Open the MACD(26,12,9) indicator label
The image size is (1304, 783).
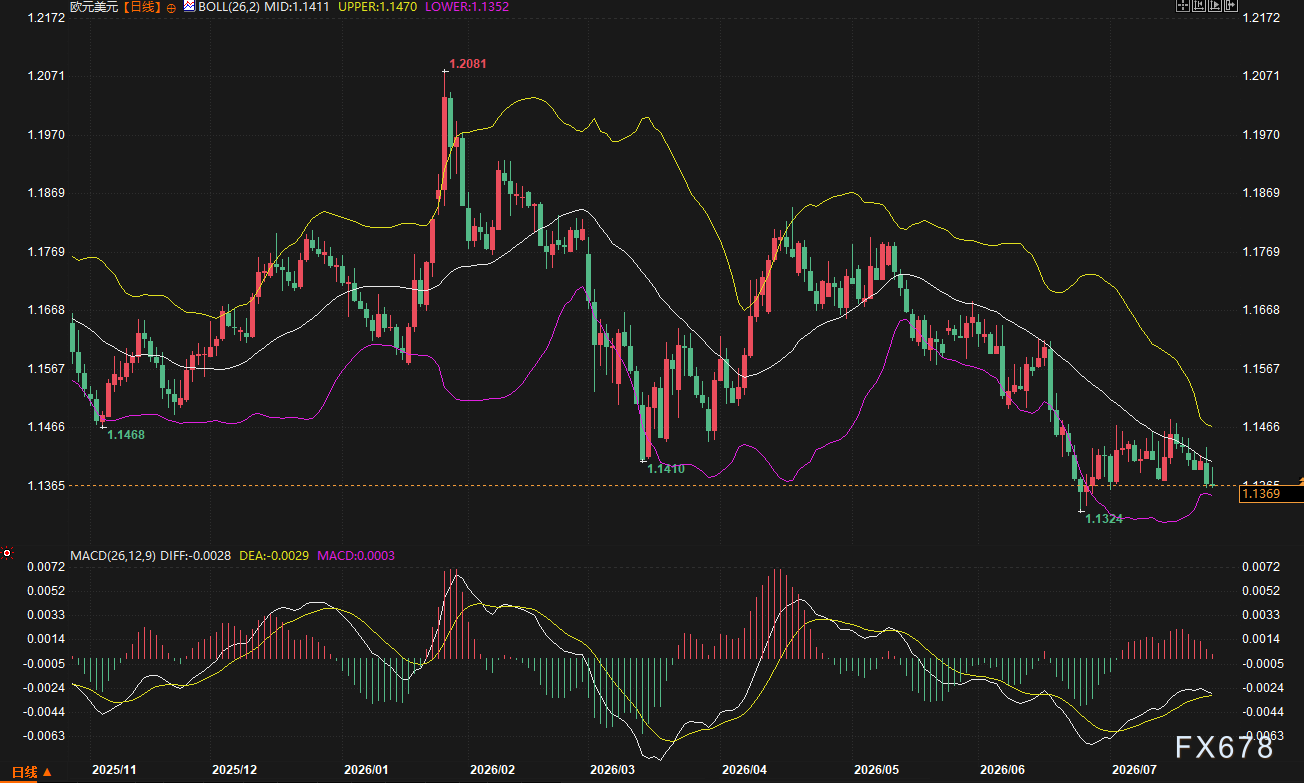click(x=112, y=554)
